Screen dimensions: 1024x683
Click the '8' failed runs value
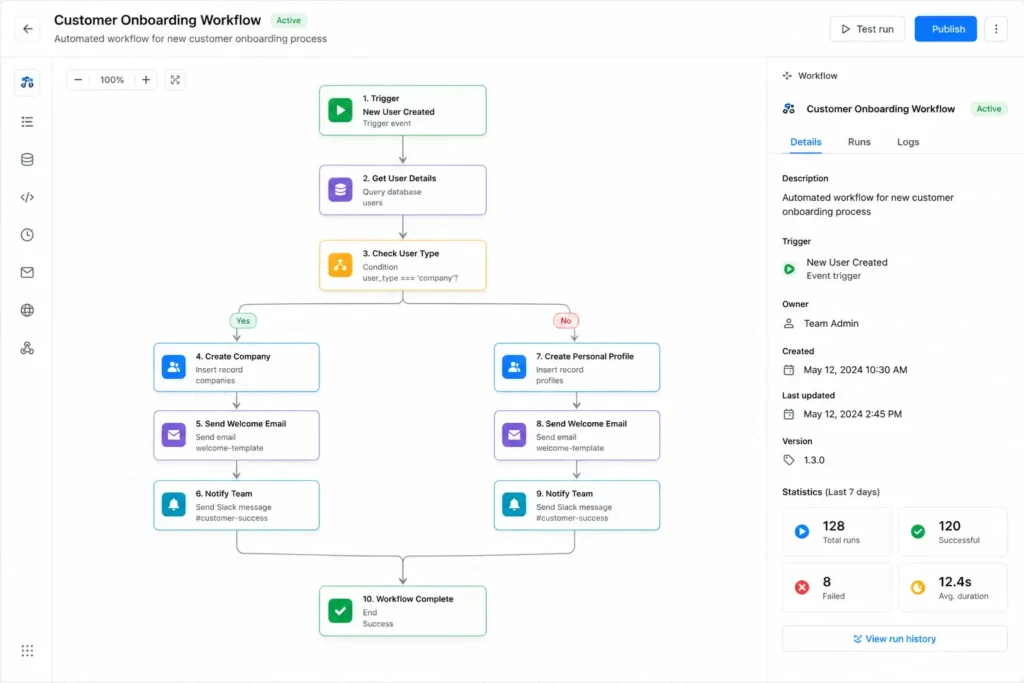coord(827,581)
